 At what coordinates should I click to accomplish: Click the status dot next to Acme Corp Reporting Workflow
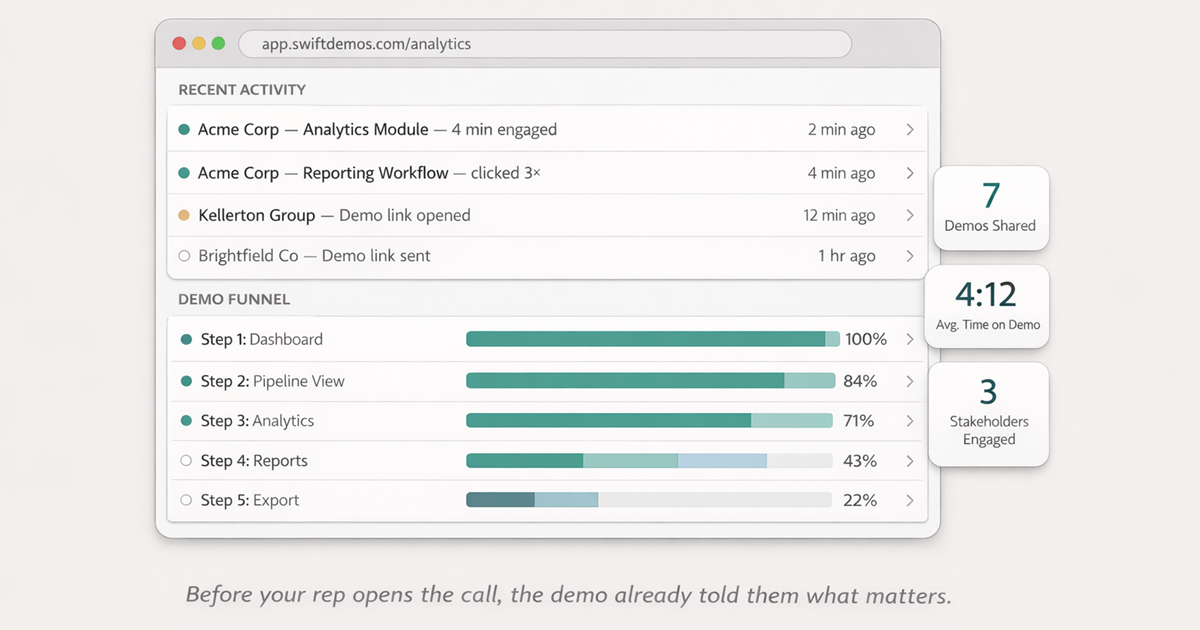coord(184,172)
